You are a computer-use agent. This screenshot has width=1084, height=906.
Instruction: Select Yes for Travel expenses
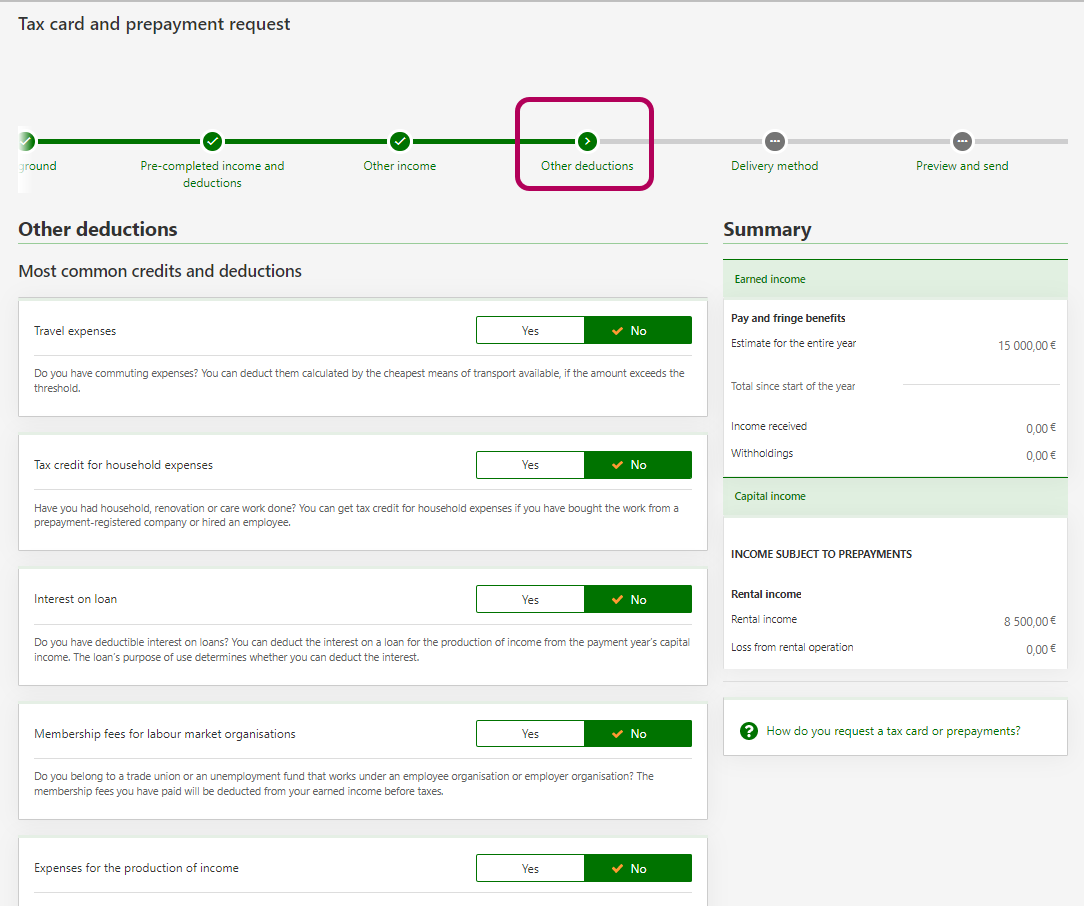point(530,331)
